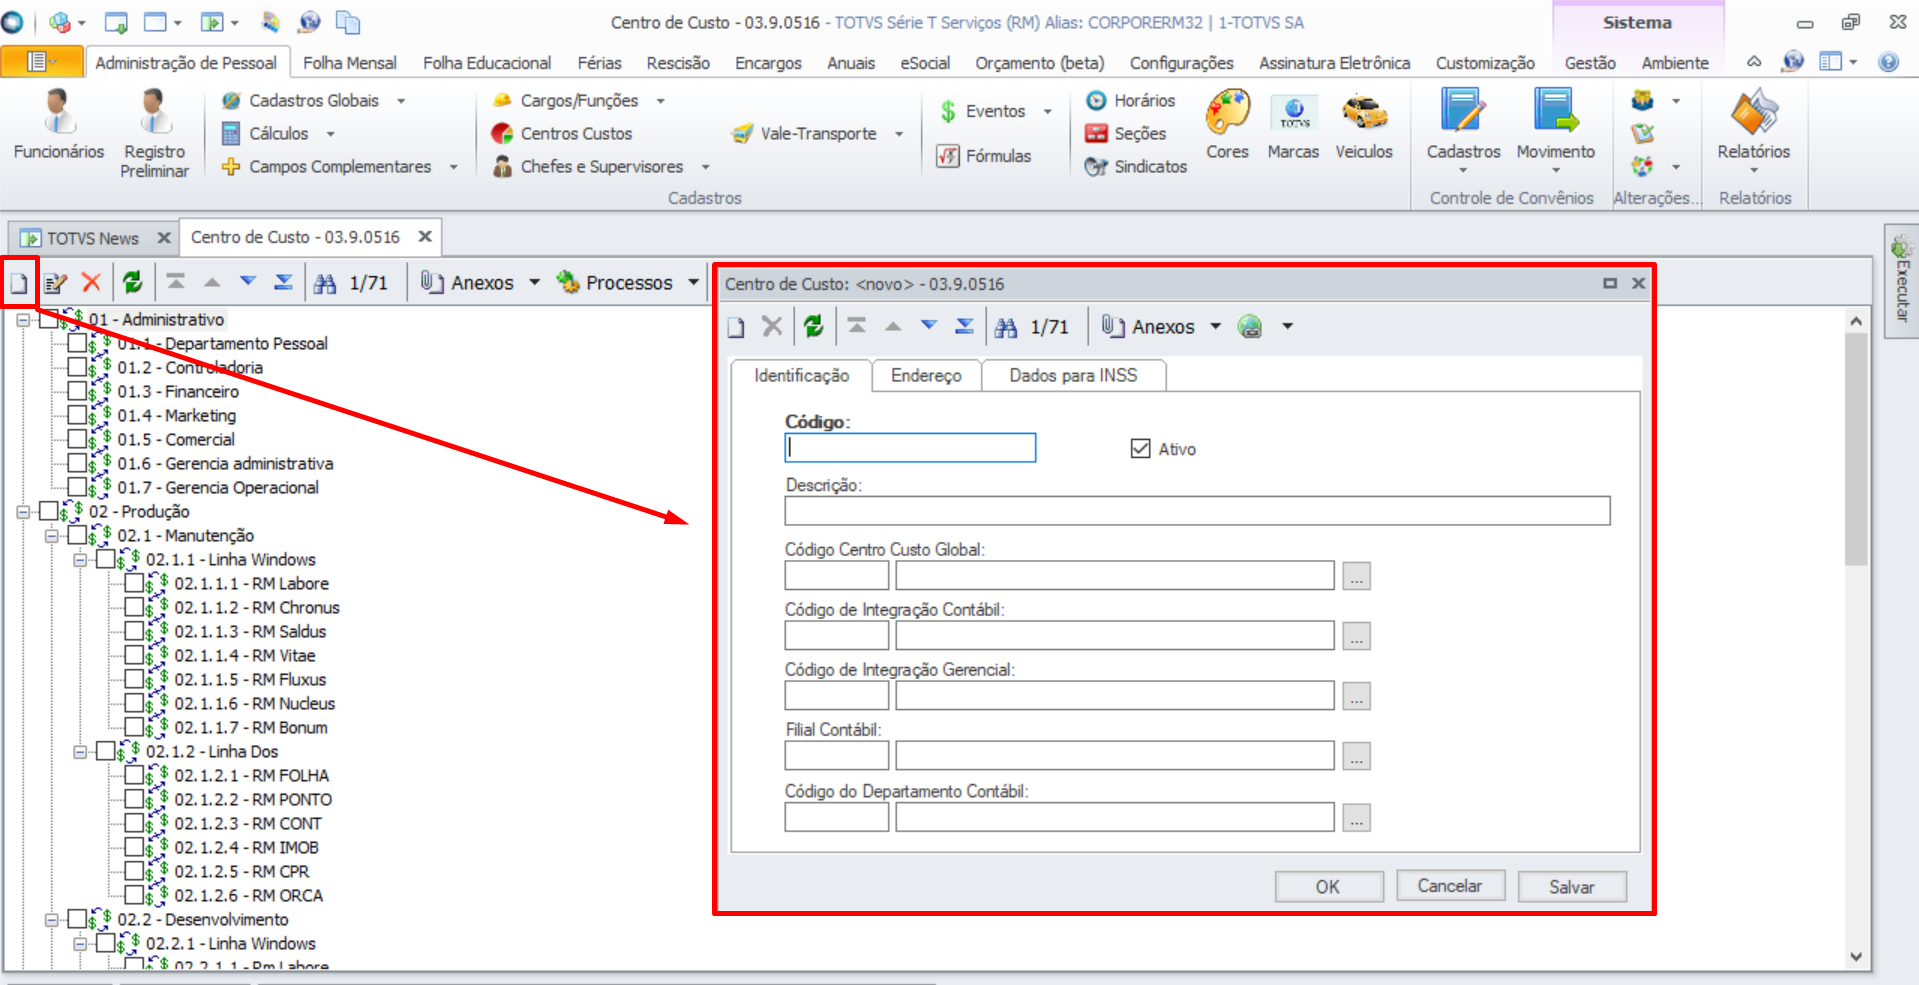
Task: Click the refresh icon in the tree toolbar
Action: 133,282
